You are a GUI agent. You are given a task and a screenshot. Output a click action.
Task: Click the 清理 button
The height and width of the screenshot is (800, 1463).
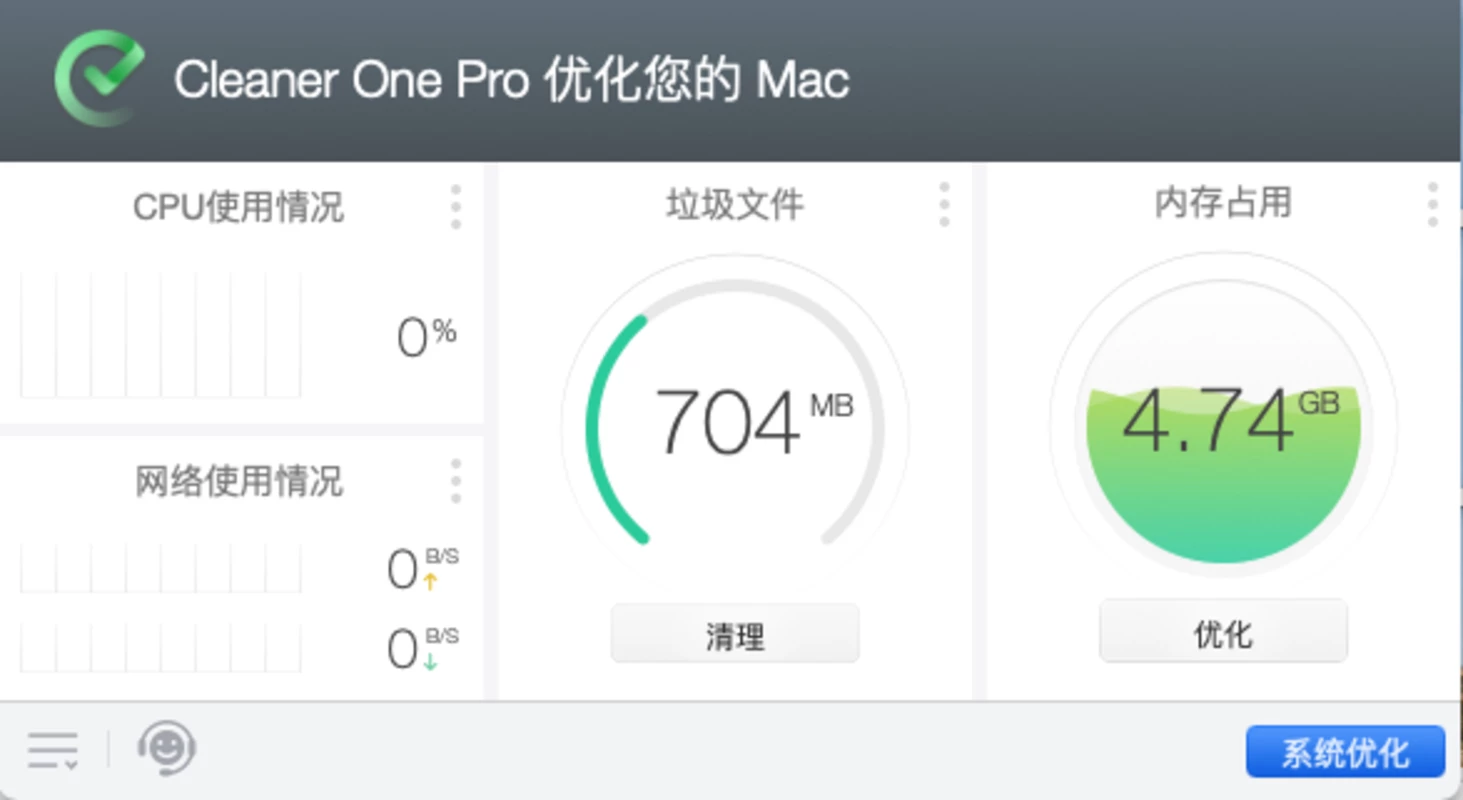click(x=735, y=634)
